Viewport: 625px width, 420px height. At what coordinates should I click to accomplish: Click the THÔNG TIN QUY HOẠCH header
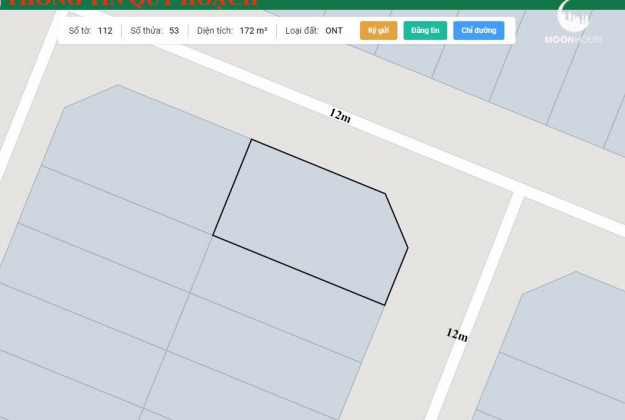point(120,5)
